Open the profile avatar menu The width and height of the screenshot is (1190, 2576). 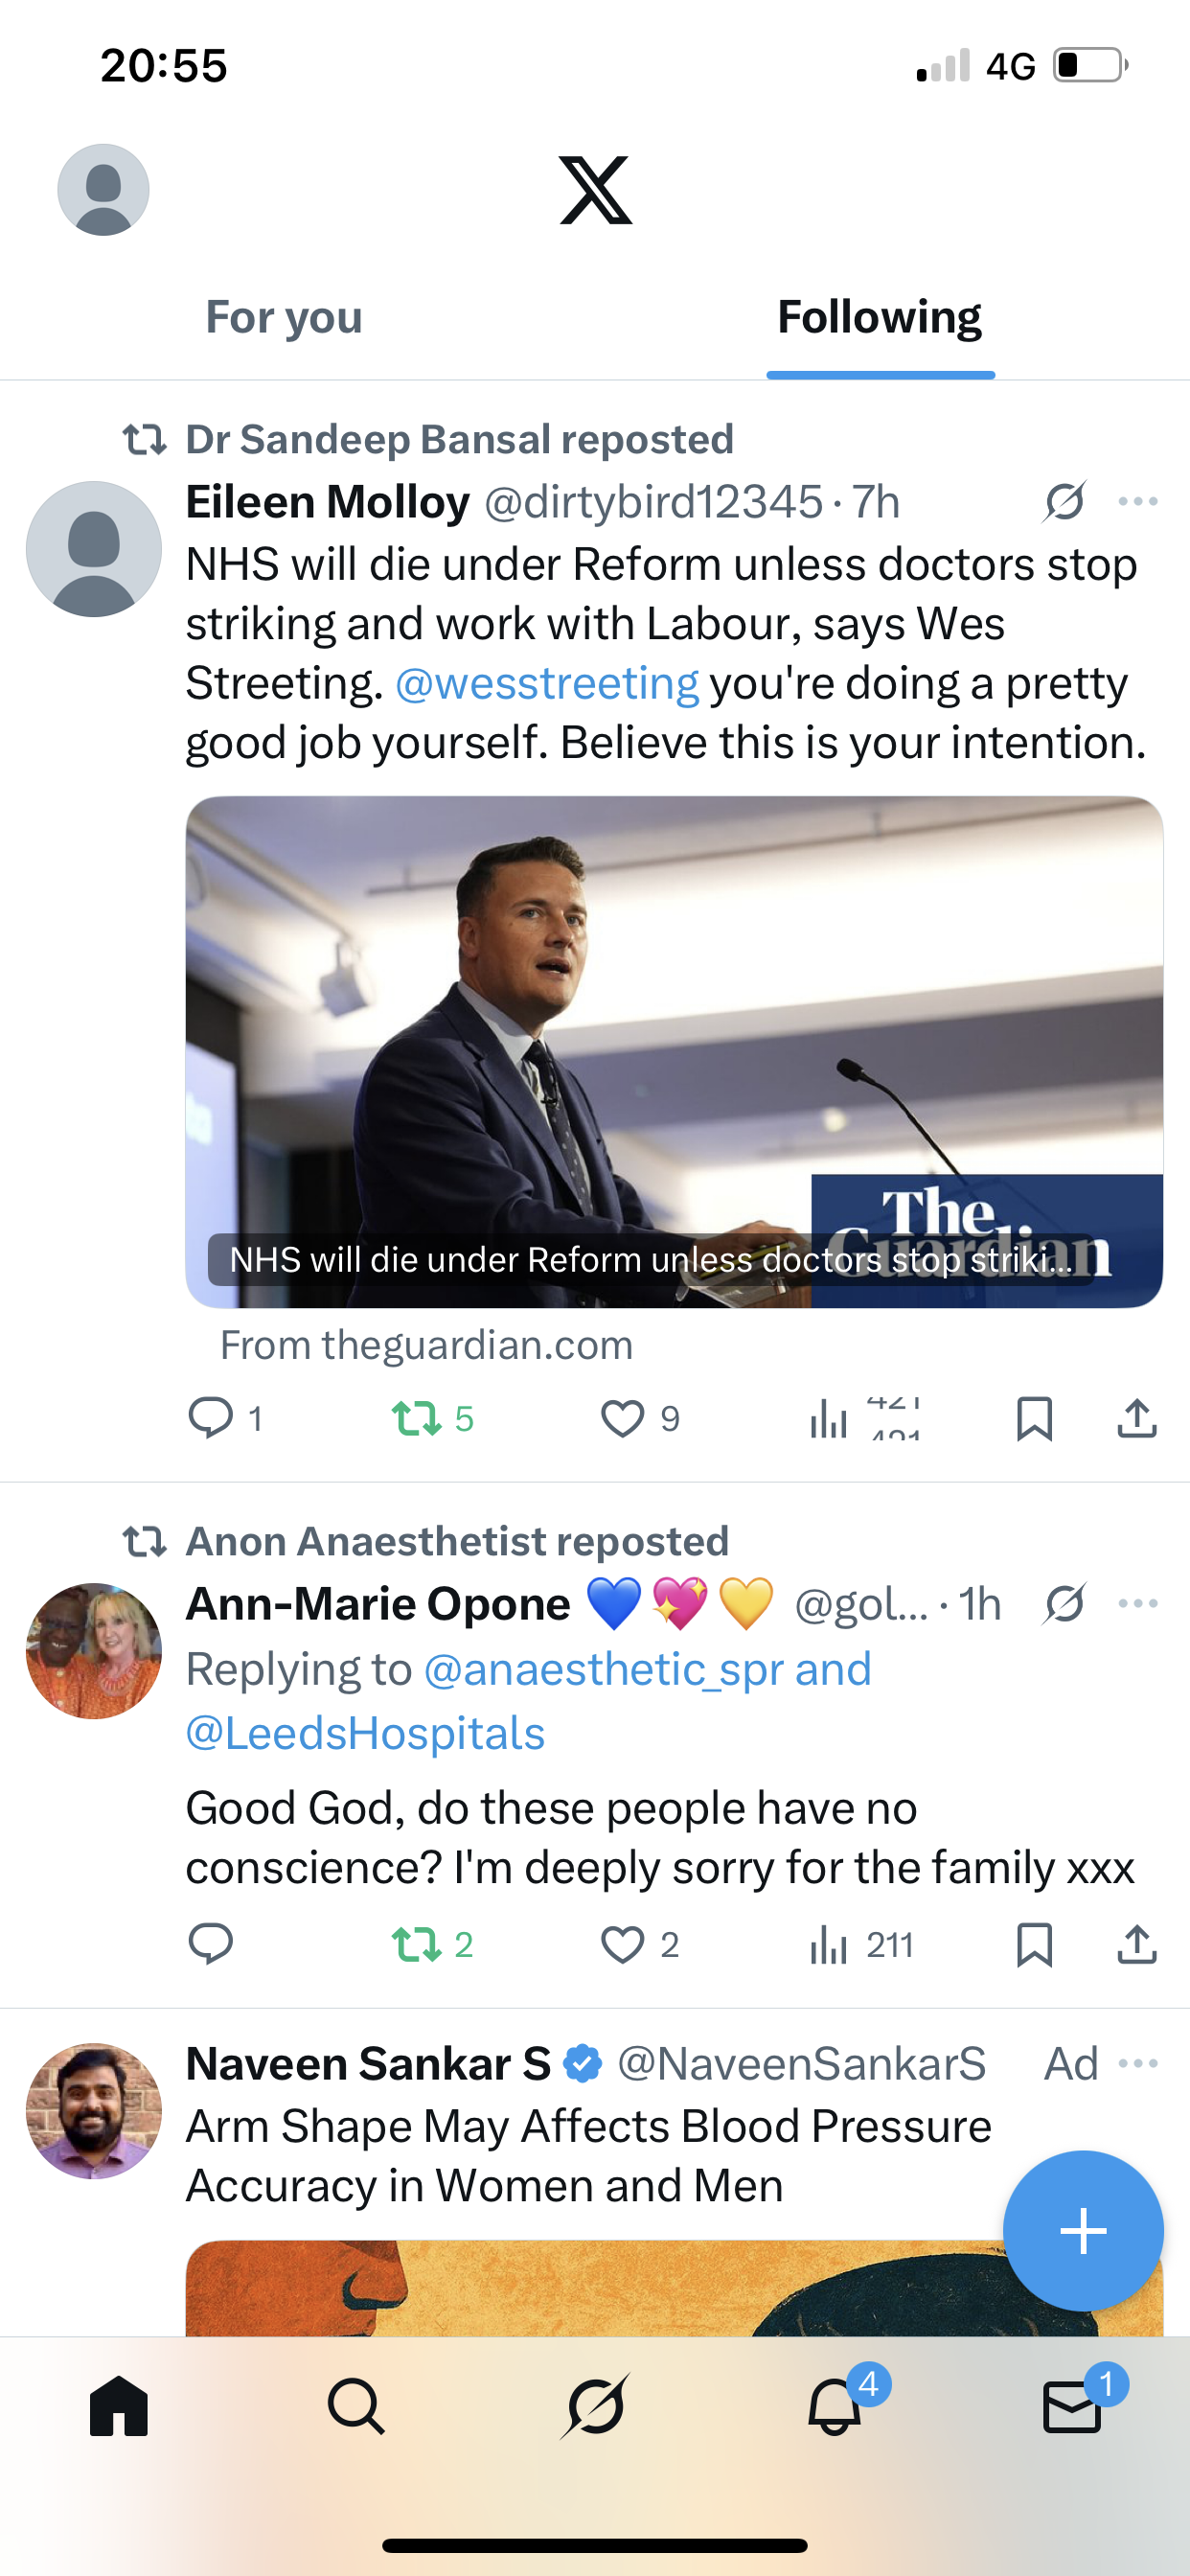(103, 190)
